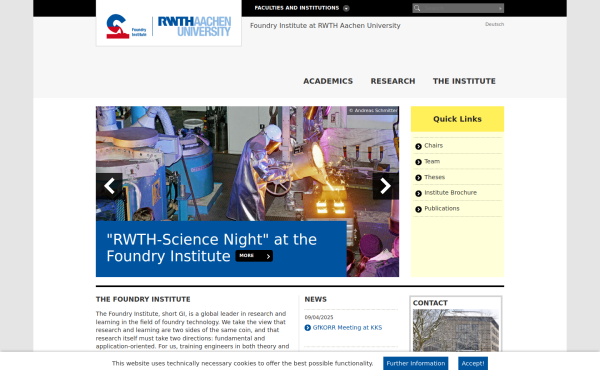
Task: Open the Team quick link
Action: (432, 161)
